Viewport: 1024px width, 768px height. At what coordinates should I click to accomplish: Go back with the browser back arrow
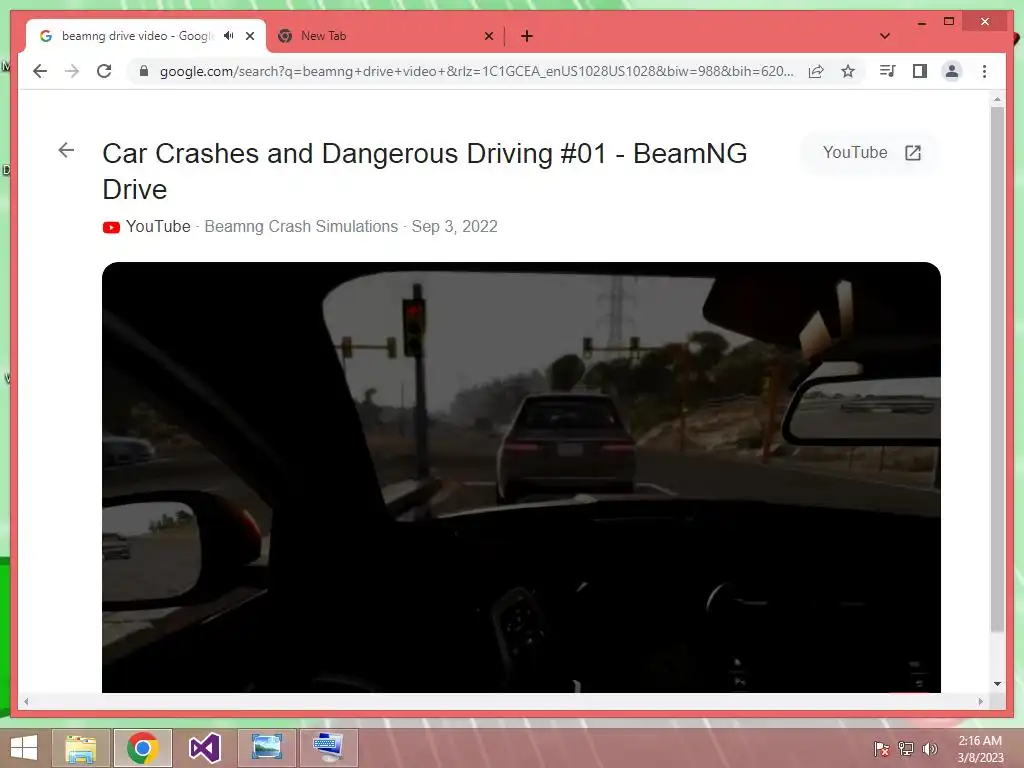pos(40,71)
